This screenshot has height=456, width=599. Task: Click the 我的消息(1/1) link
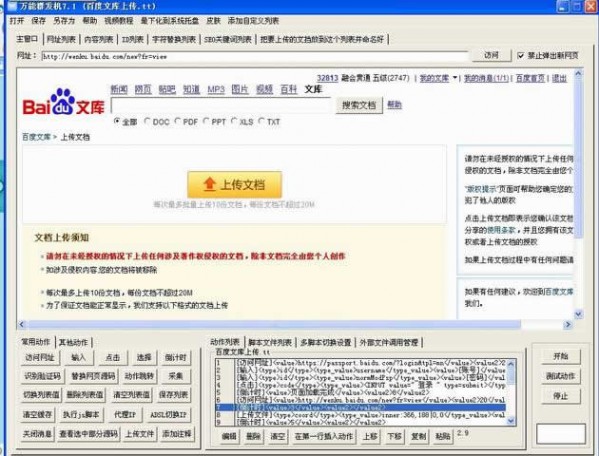tap(486, 78)
